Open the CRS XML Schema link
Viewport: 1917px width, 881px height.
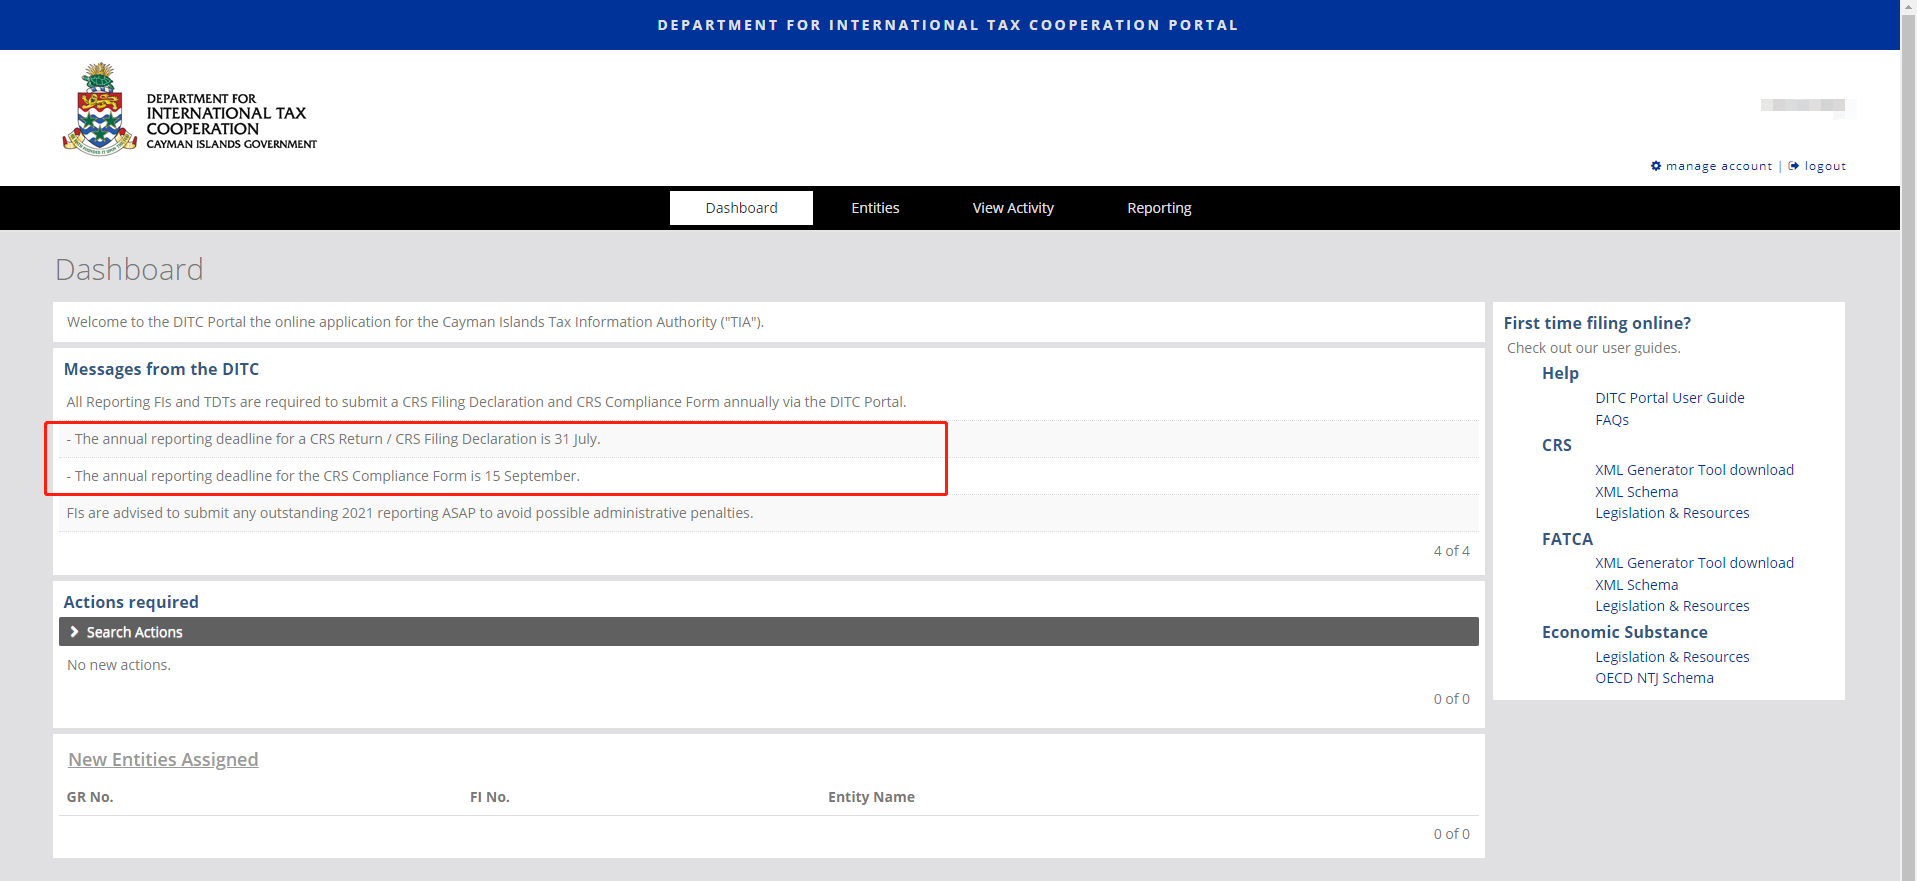tap(1636, 492)
